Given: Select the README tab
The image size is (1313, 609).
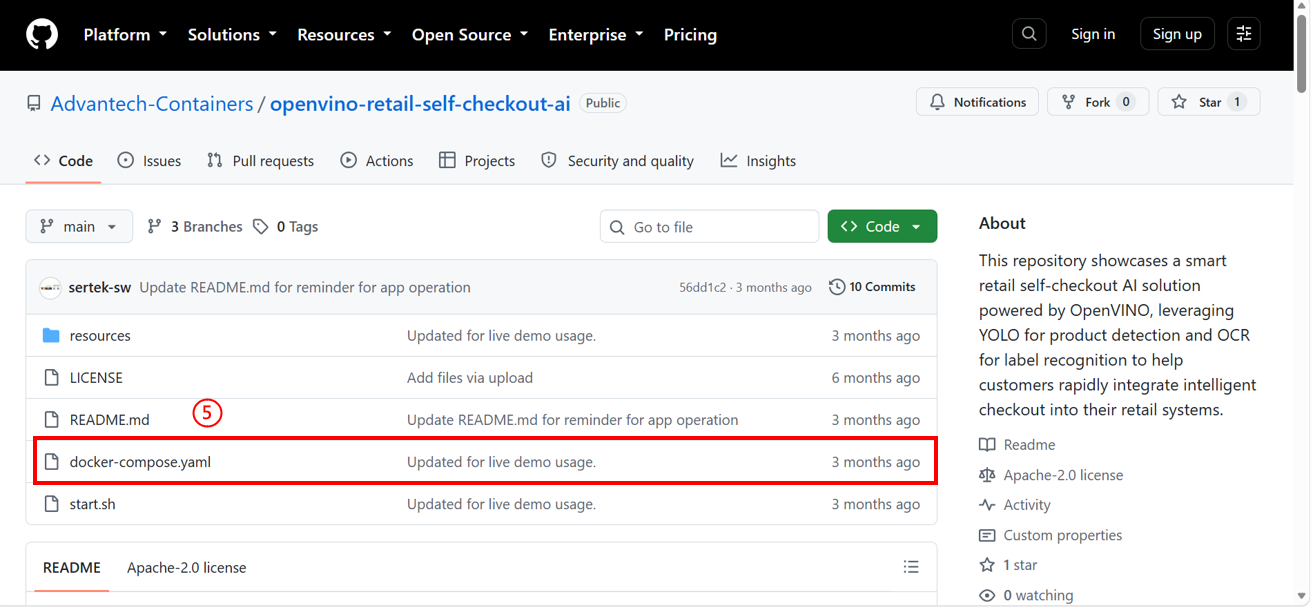Looking at the screenshot, I should coord(72,567).
